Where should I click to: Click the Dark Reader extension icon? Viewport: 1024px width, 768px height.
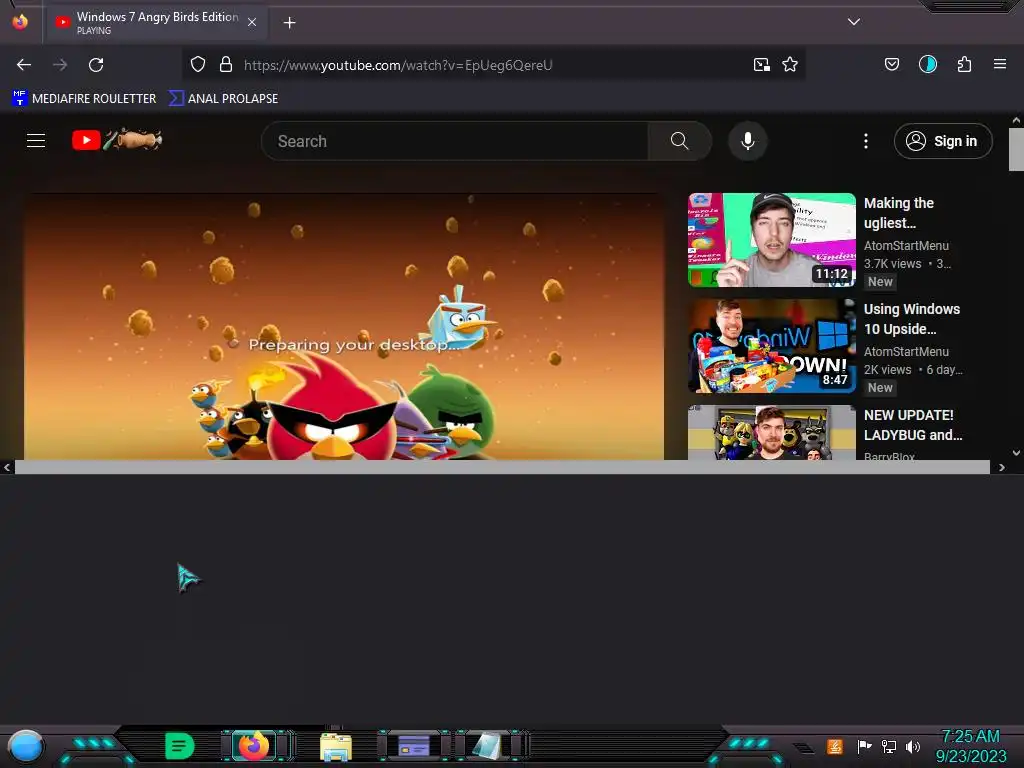coord(927,64)
